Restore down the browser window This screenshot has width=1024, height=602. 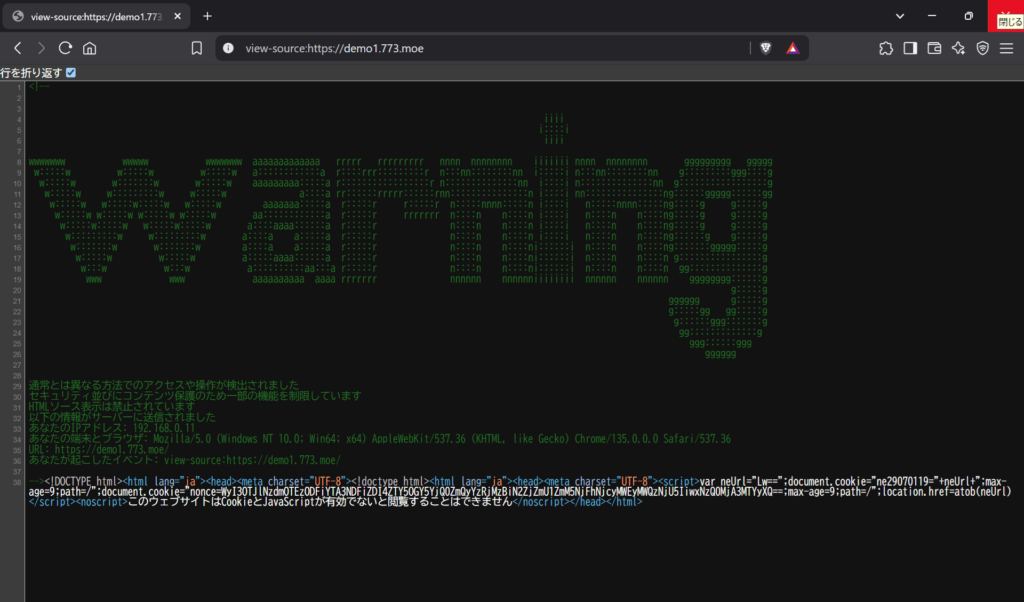[x=968, y=16]
